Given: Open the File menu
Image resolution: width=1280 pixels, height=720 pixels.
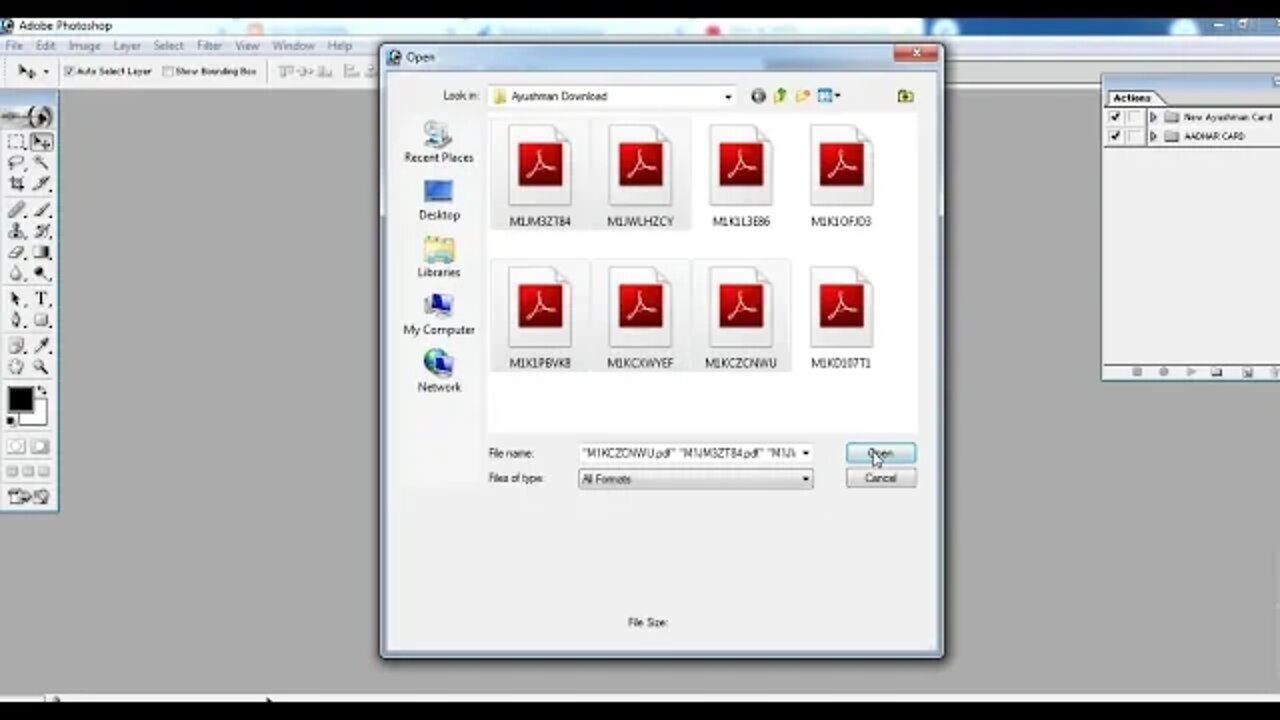Looking at the screenshot, I should (14, 45).
